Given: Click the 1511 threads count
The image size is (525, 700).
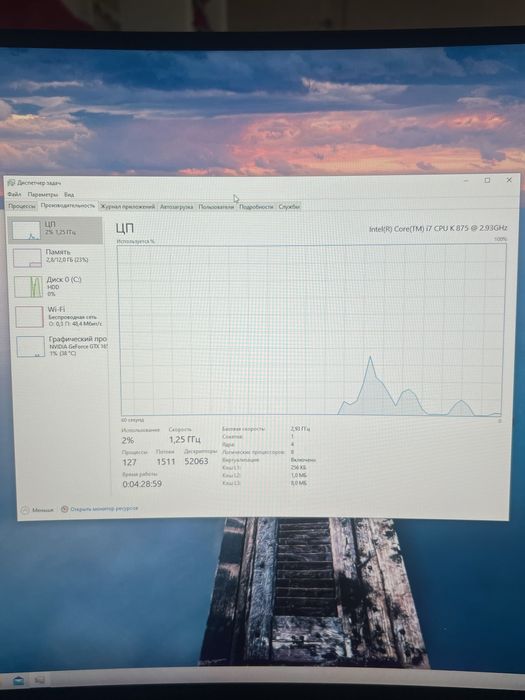Looking at the screenshot, I should 166,462.
